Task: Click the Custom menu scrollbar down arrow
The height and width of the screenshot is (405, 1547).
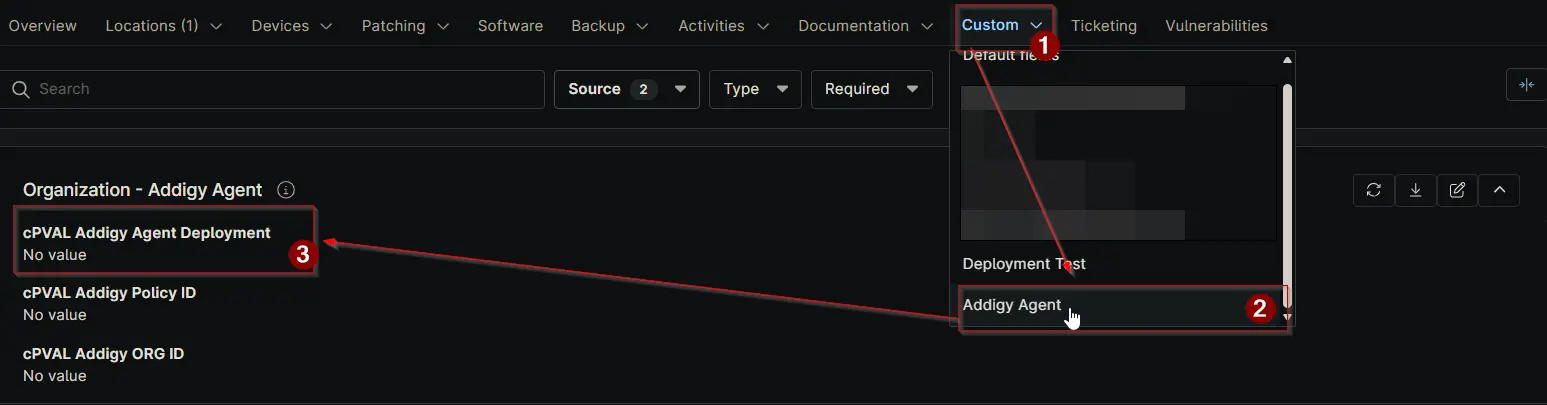Action: tap(1287, 317)
